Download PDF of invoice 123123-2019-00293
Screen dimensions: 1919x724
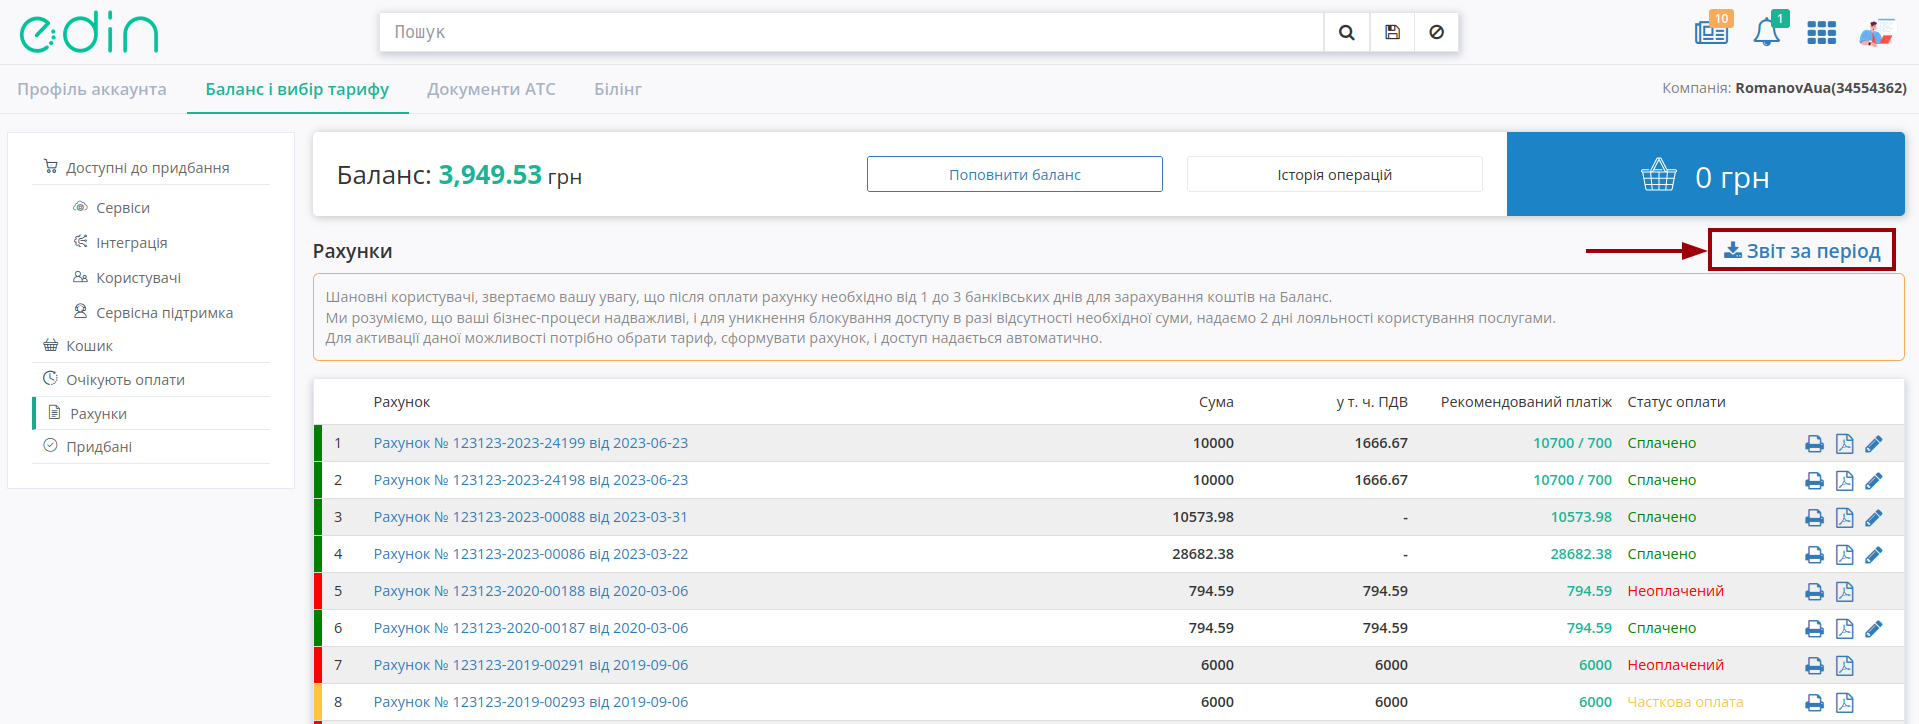pyautogui.click(x=1845, y=703)
